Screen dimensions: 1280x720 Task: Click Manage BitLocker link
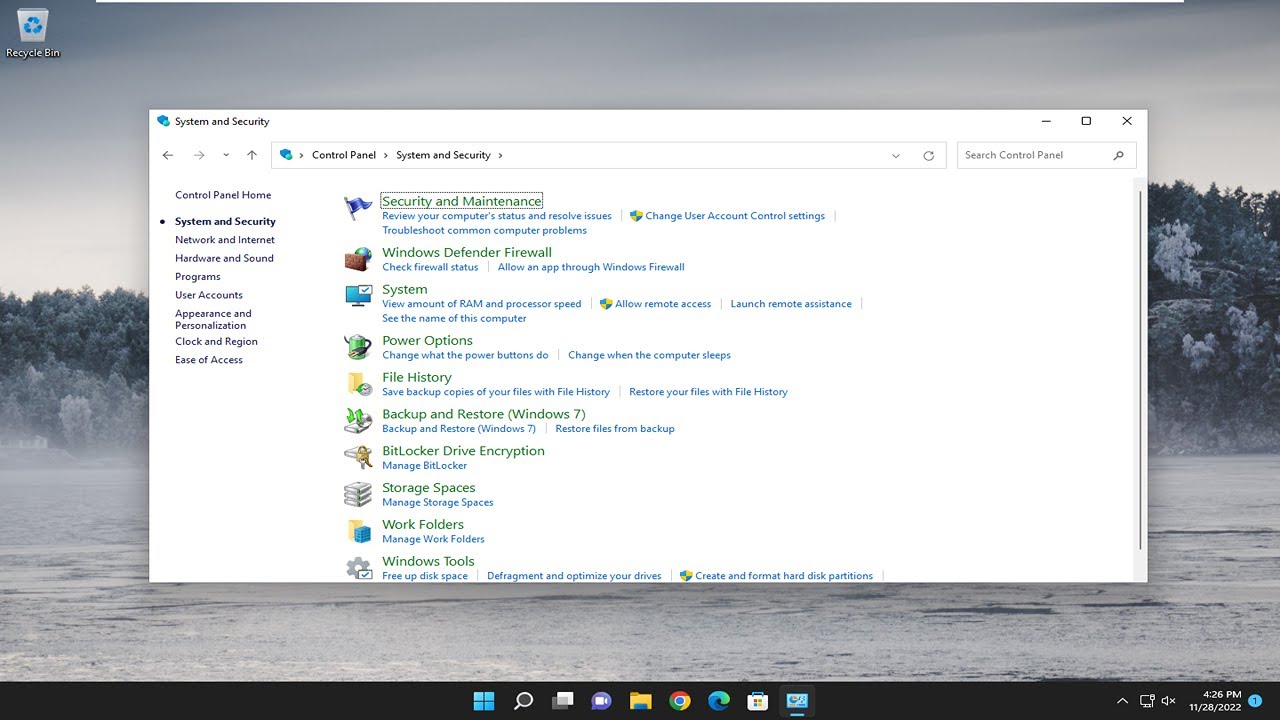(424, 466)
